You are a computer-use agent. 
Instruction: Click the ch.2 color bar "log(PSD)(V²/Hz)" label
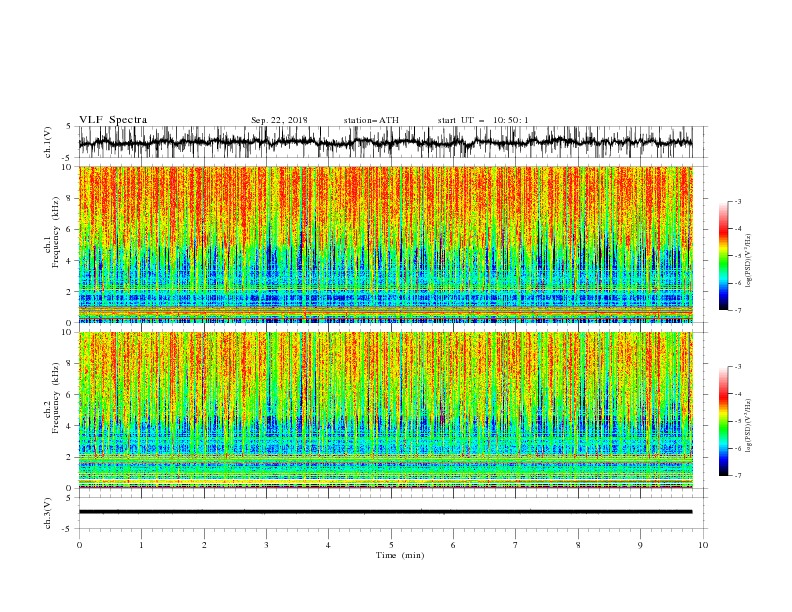point(748,426)
